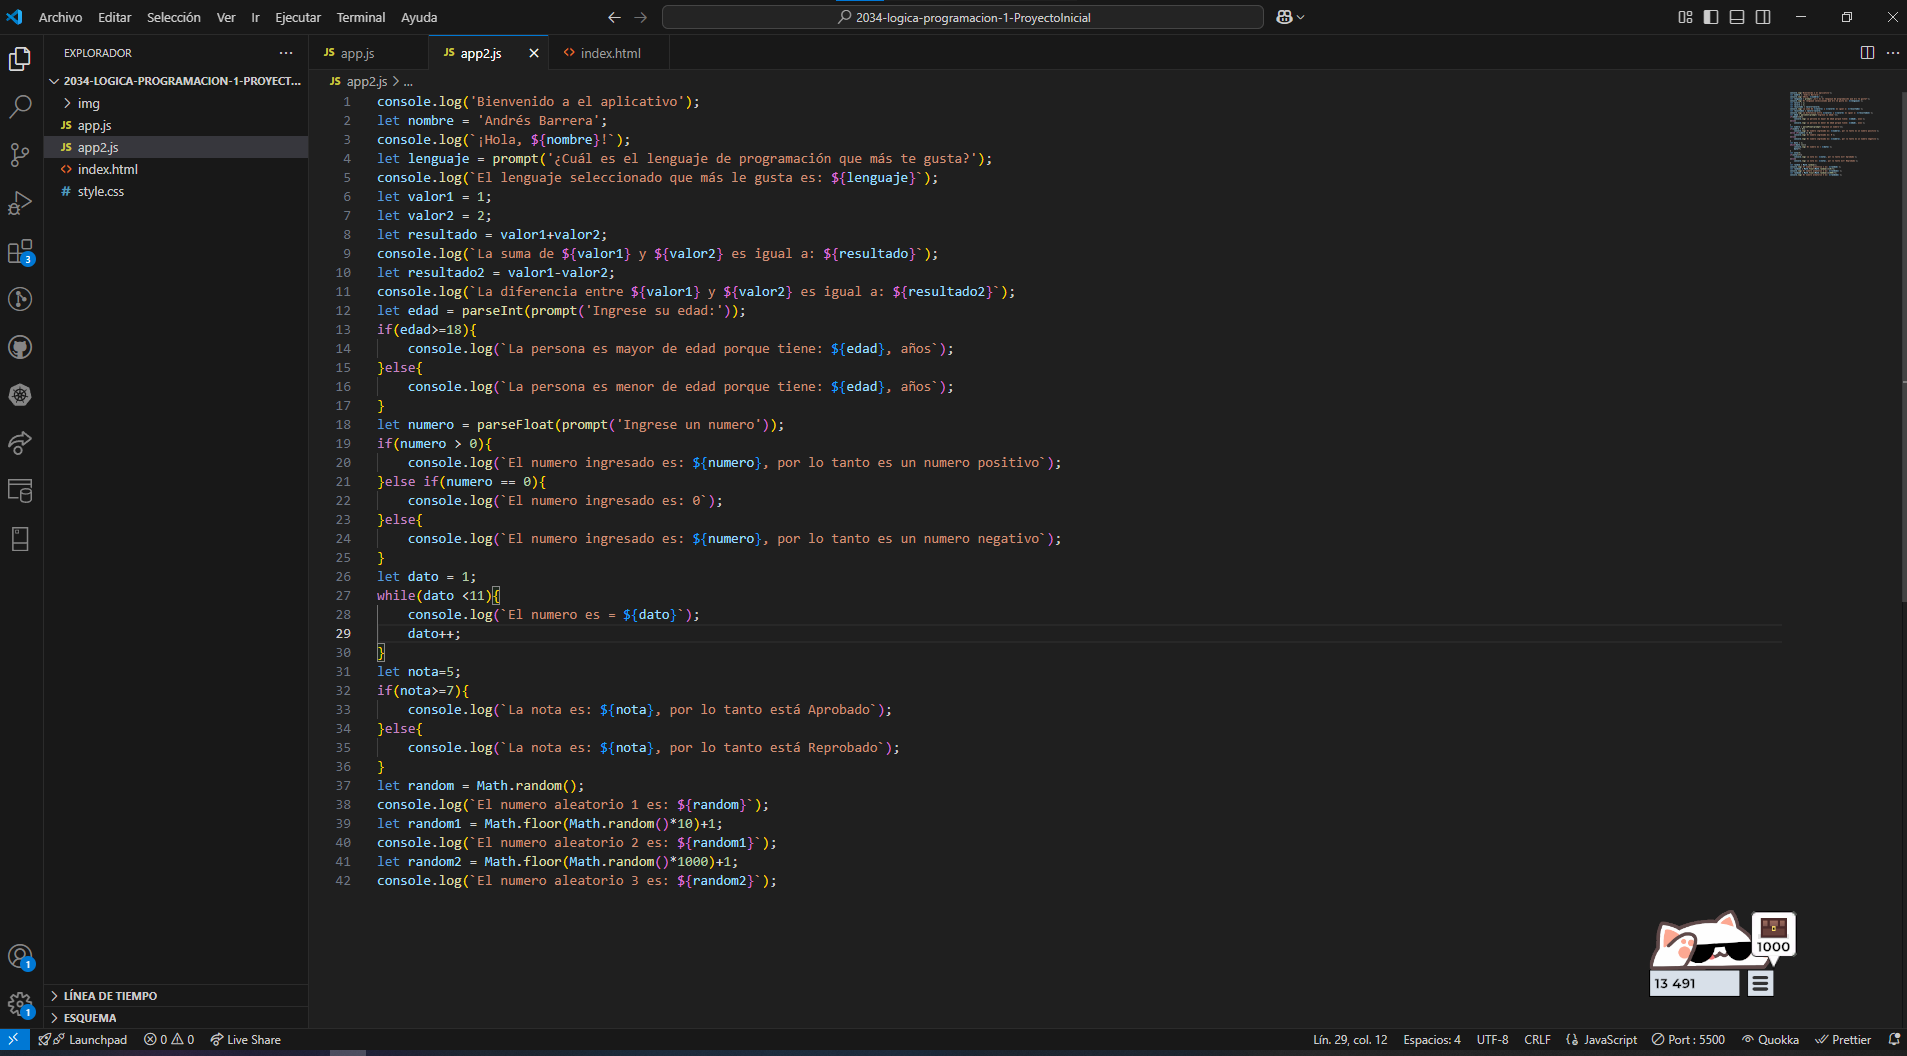Go to line via Lín. 29, col. 12
Image resolution: width=1907 pixels, height=1056 pixels.
pos(1350,1040)
